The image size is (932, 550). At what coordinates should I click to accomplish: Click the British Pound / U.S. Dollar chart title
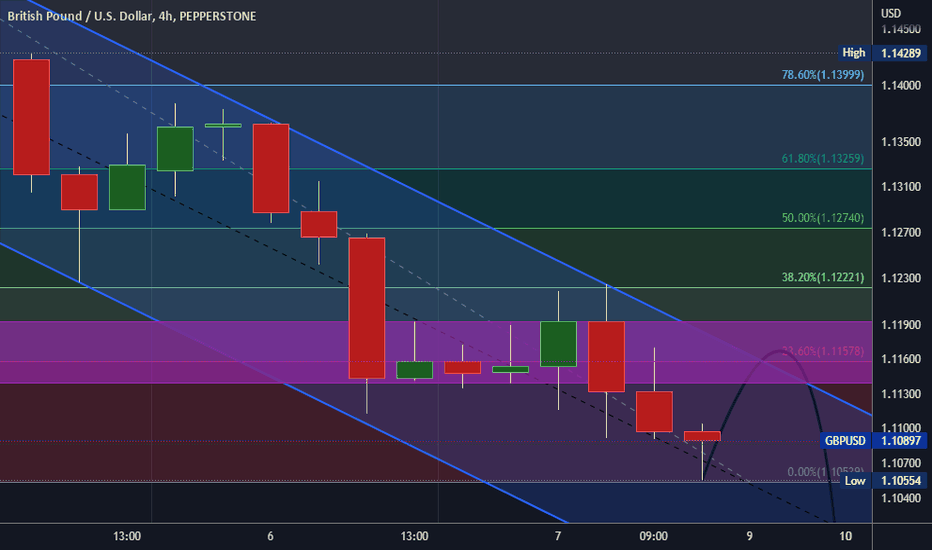[131, 16]
